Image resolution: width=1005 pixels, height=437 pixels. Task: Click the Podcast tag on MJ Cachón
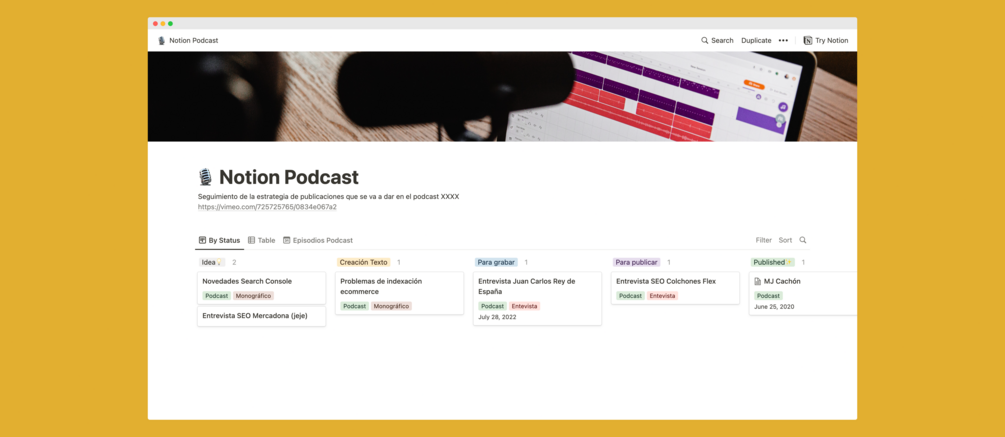[768, 296]
